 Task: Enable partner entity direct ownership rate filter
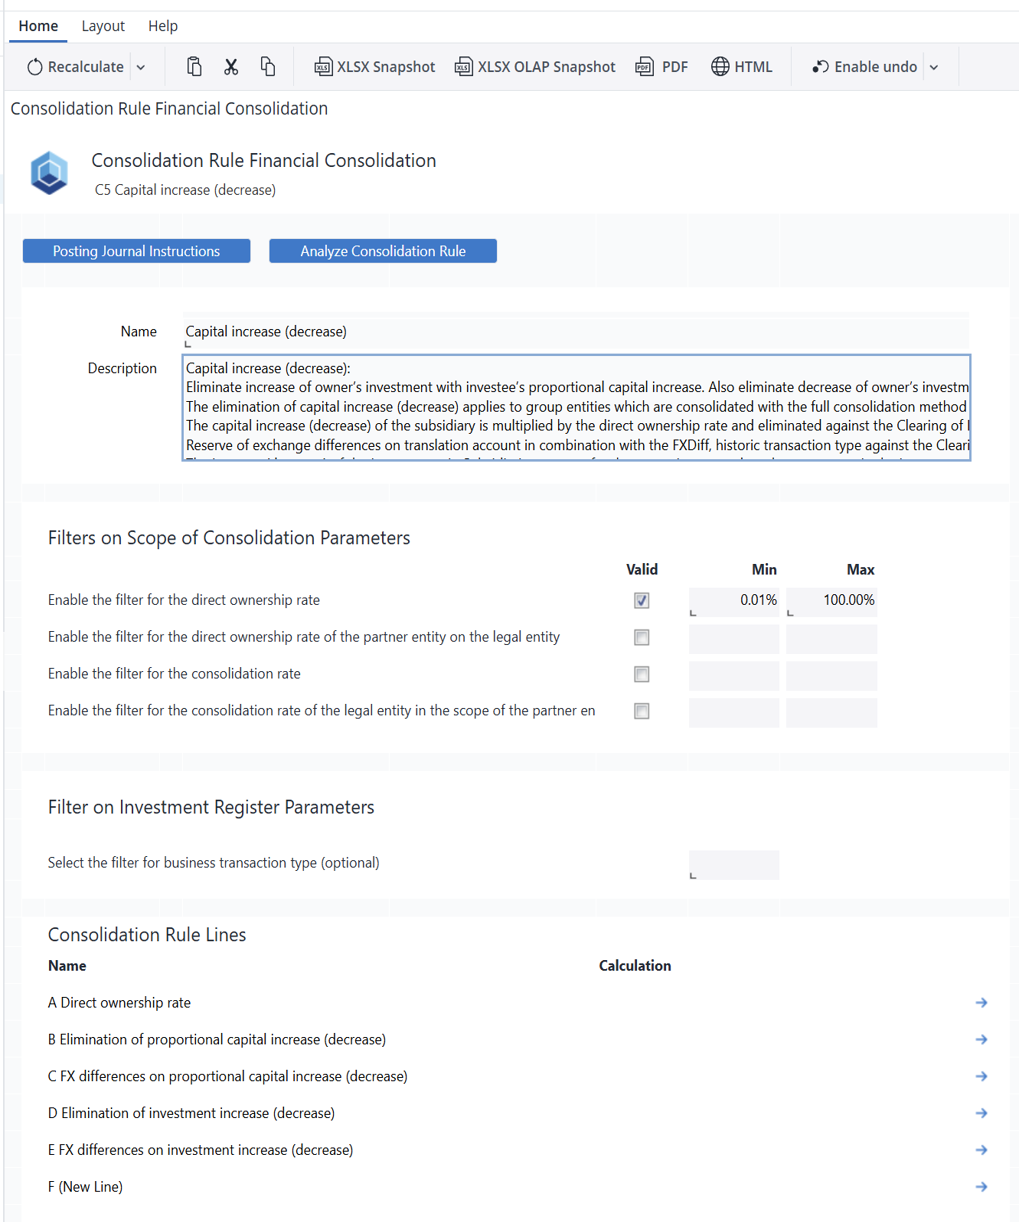point(642,638)
